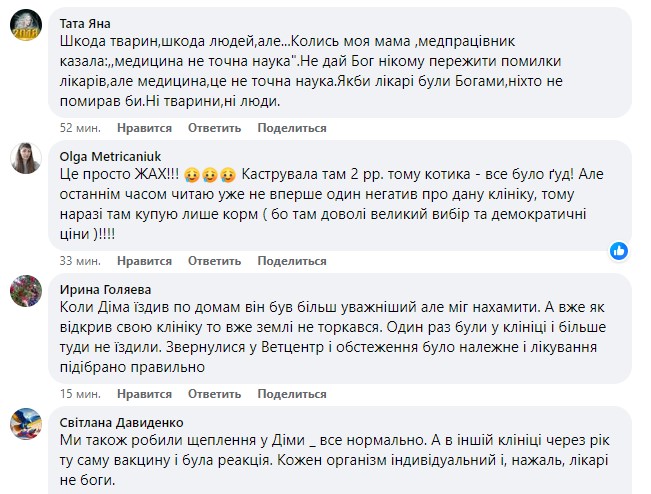The height and width of the screenshot is (494, 651).
Task: Reply to Тата Яна's comment
Action: (214, 128)
